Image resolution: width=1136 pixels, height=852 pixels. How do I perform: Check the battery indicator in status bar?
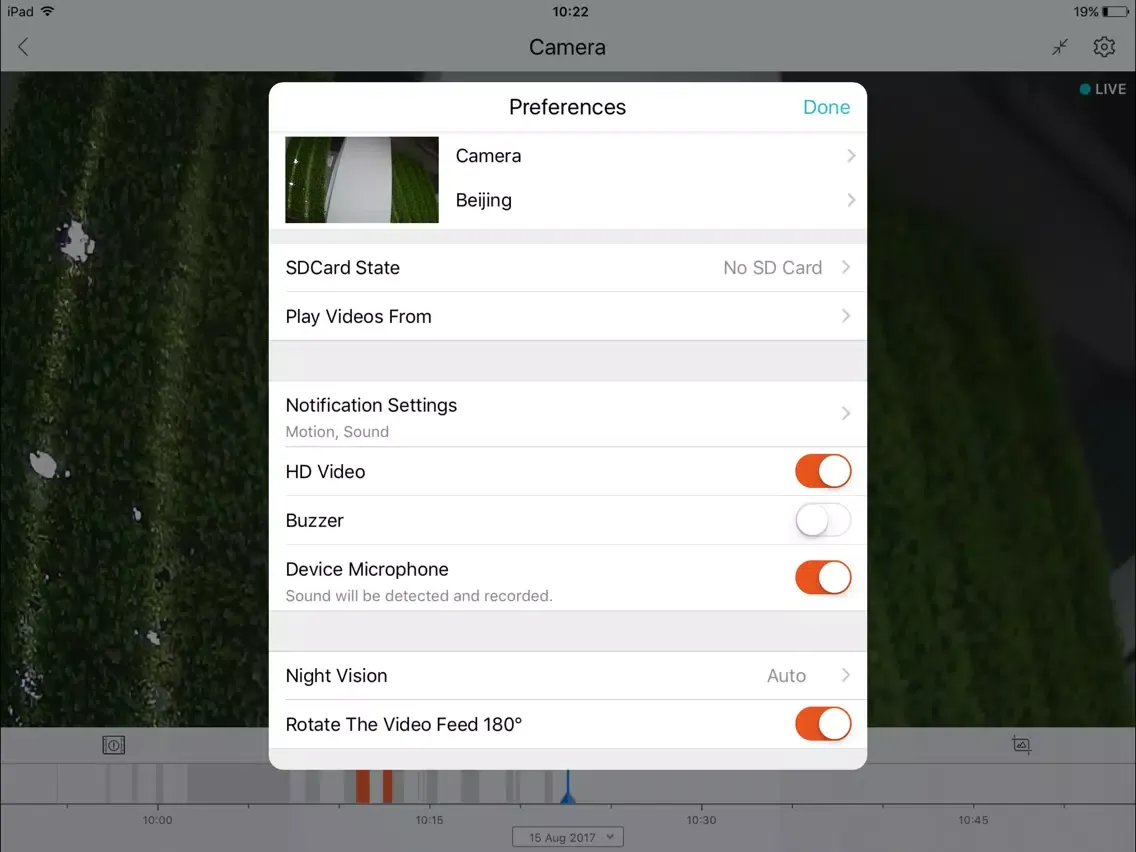(1115, 12)
